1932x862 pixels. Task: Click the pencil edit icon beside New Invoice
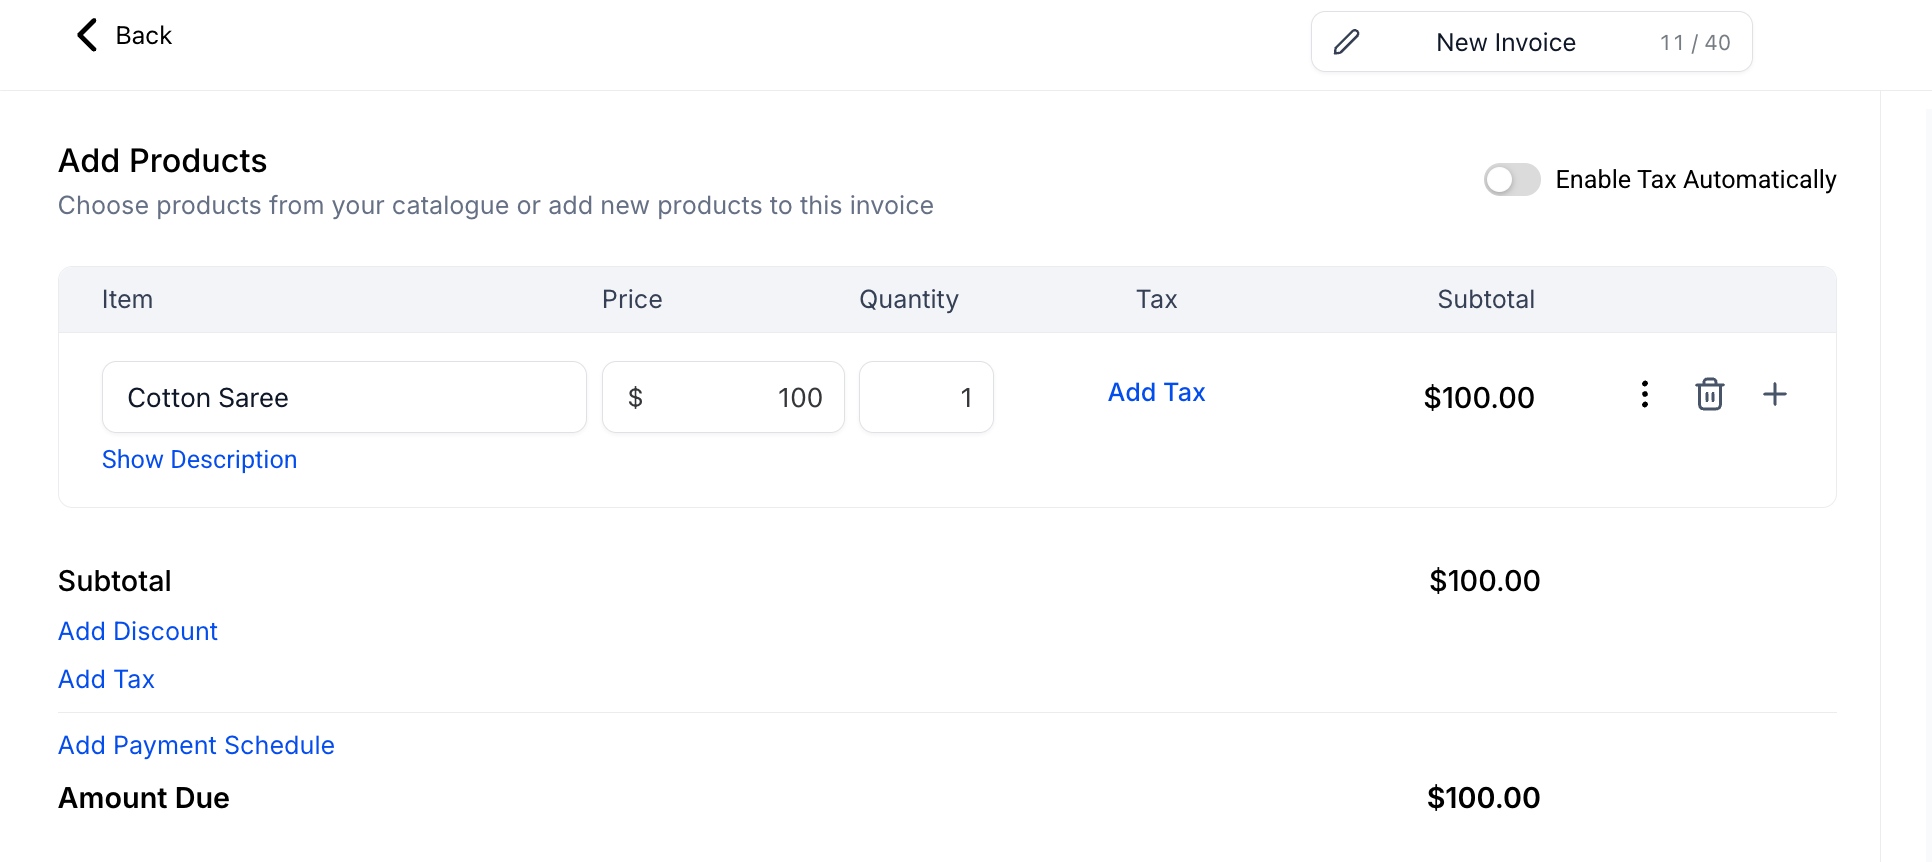(1346, 42)
